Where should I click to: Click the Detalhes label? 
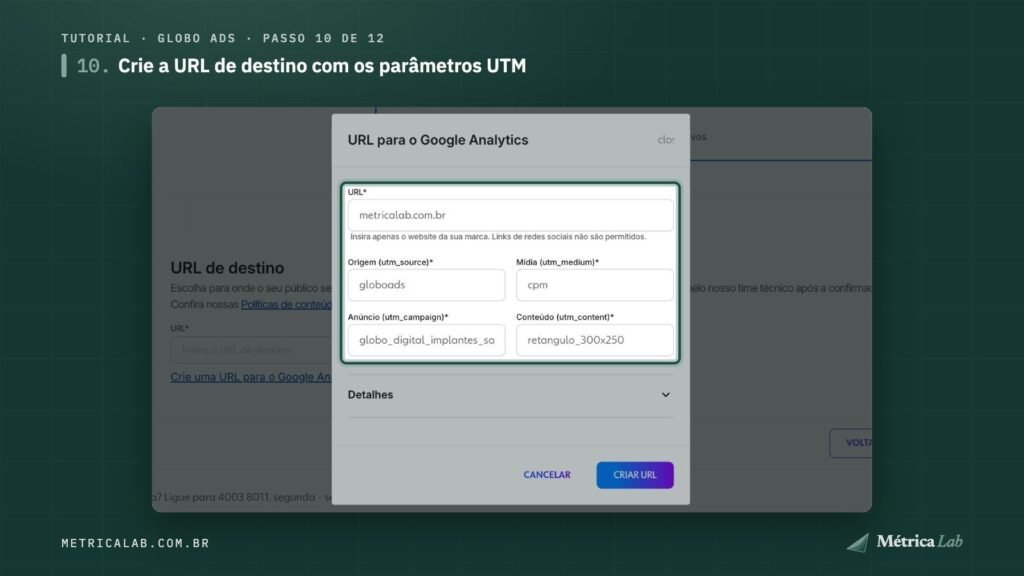370,394
